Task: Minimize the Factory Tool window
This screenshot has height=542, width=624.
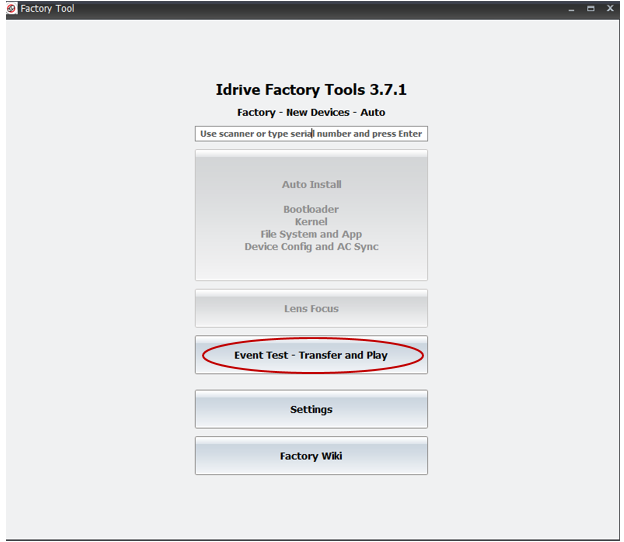Action: tap(571, 9)
